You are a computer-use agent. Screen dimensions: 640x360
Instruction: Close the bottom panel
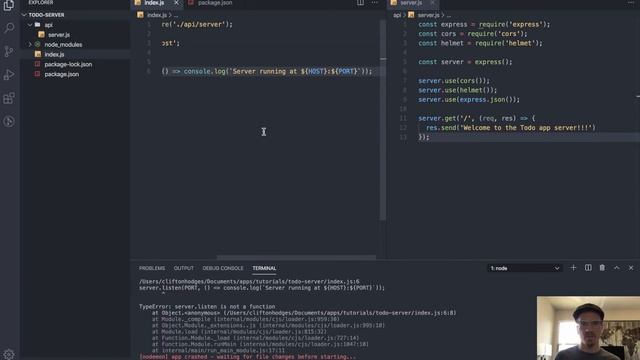click(x=631, y=268)
